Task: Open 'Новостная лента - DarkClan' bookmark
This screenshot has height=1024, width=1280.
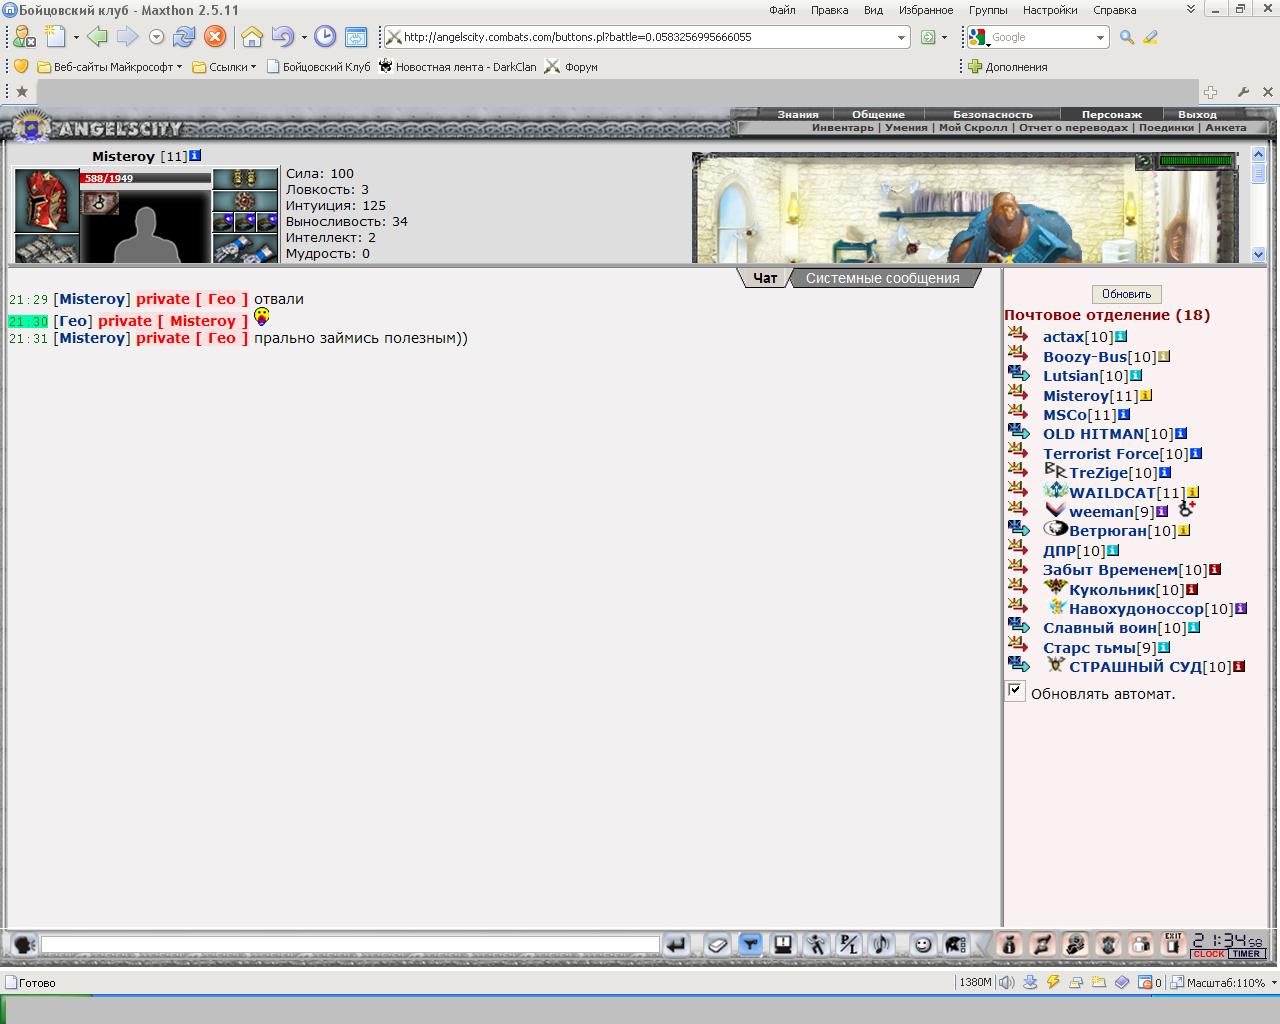Action: 457,67
